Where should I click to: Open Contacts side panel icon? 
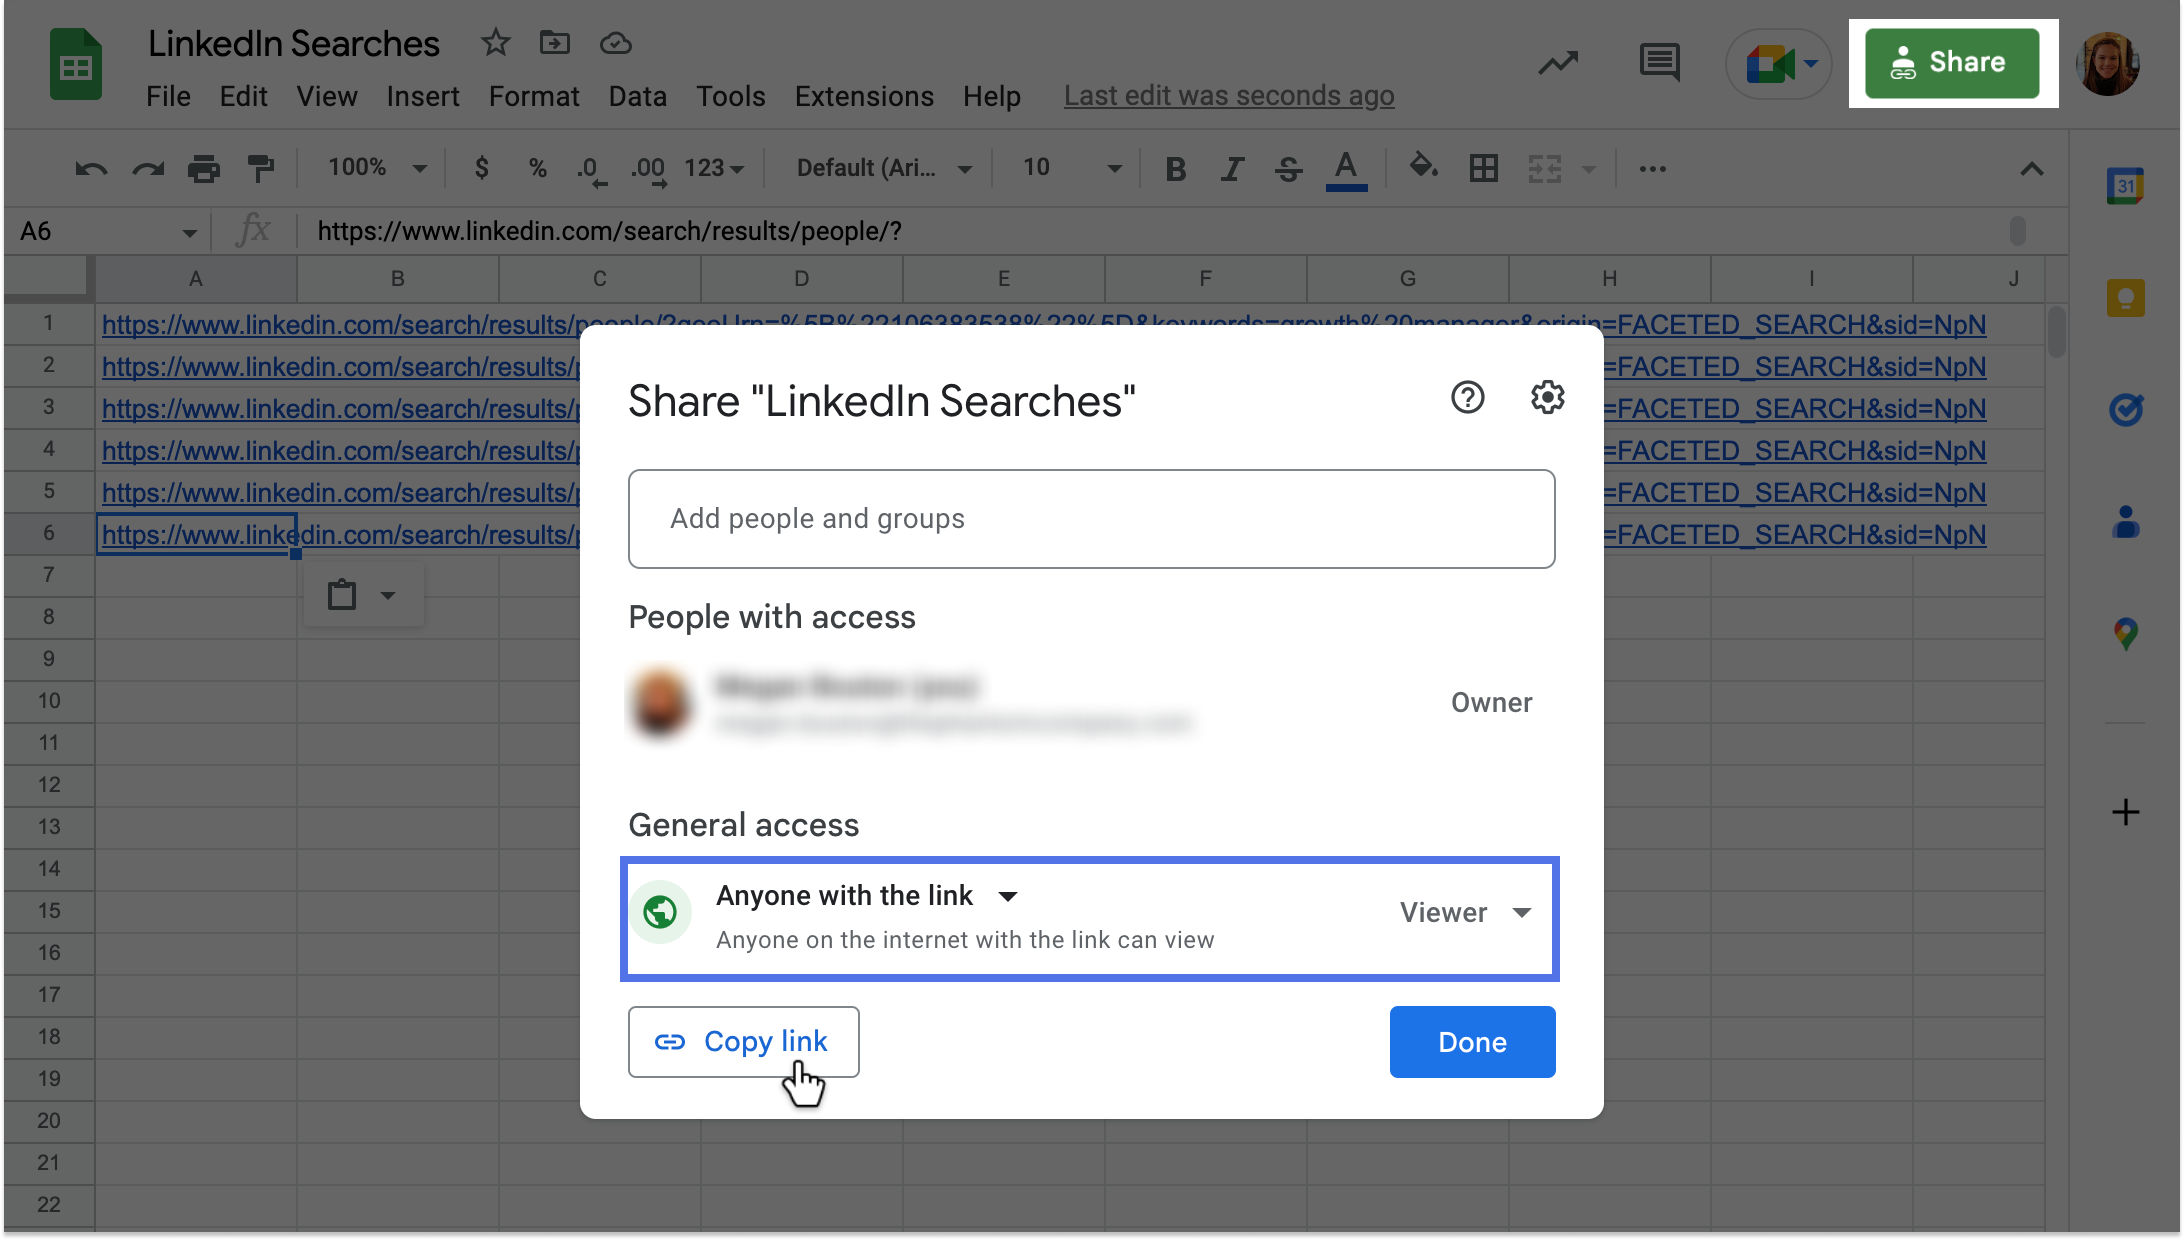2125,522
